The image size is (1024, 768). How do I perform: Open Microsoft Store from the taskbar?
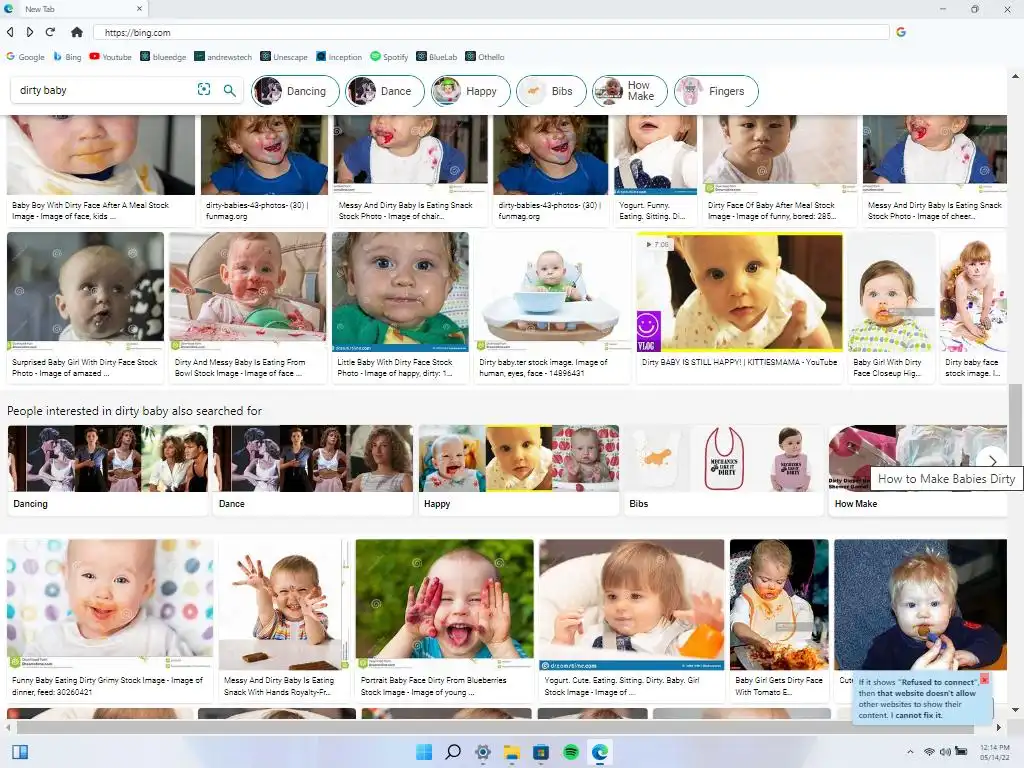541,752
